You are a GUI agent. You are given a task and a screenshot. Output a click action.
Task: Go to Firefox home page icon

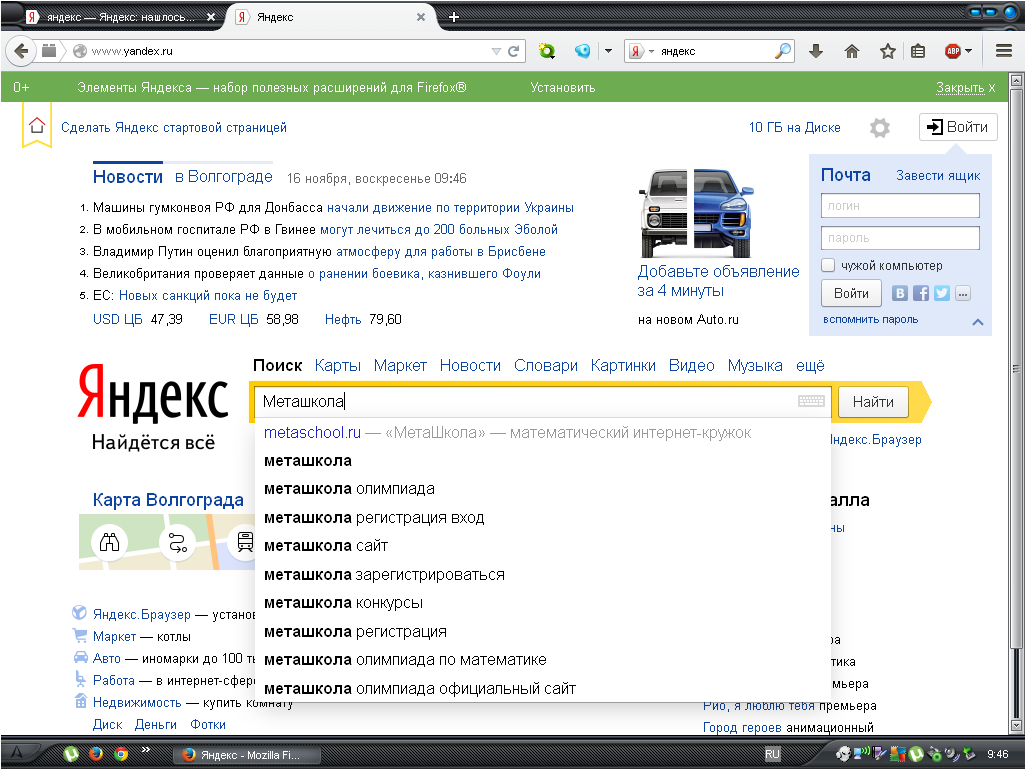tap(851, 51)
